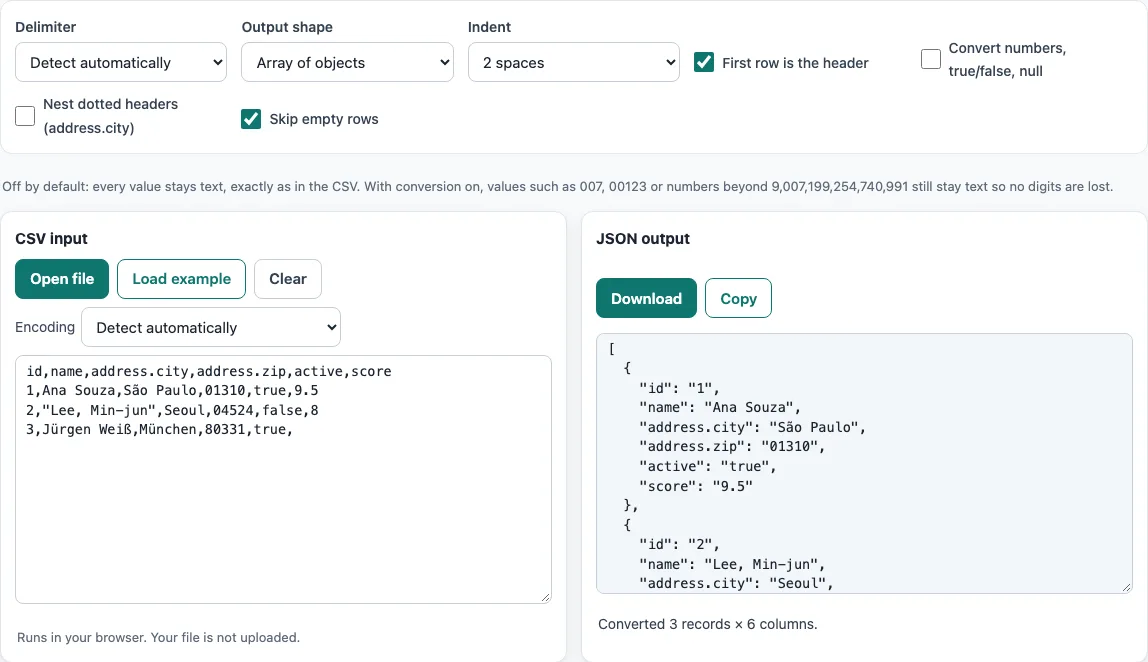Click the CSV row '1,Ana Souza,São Paulo'
The width and height of the screenshot is (1148, 662).
pos(172,390)
